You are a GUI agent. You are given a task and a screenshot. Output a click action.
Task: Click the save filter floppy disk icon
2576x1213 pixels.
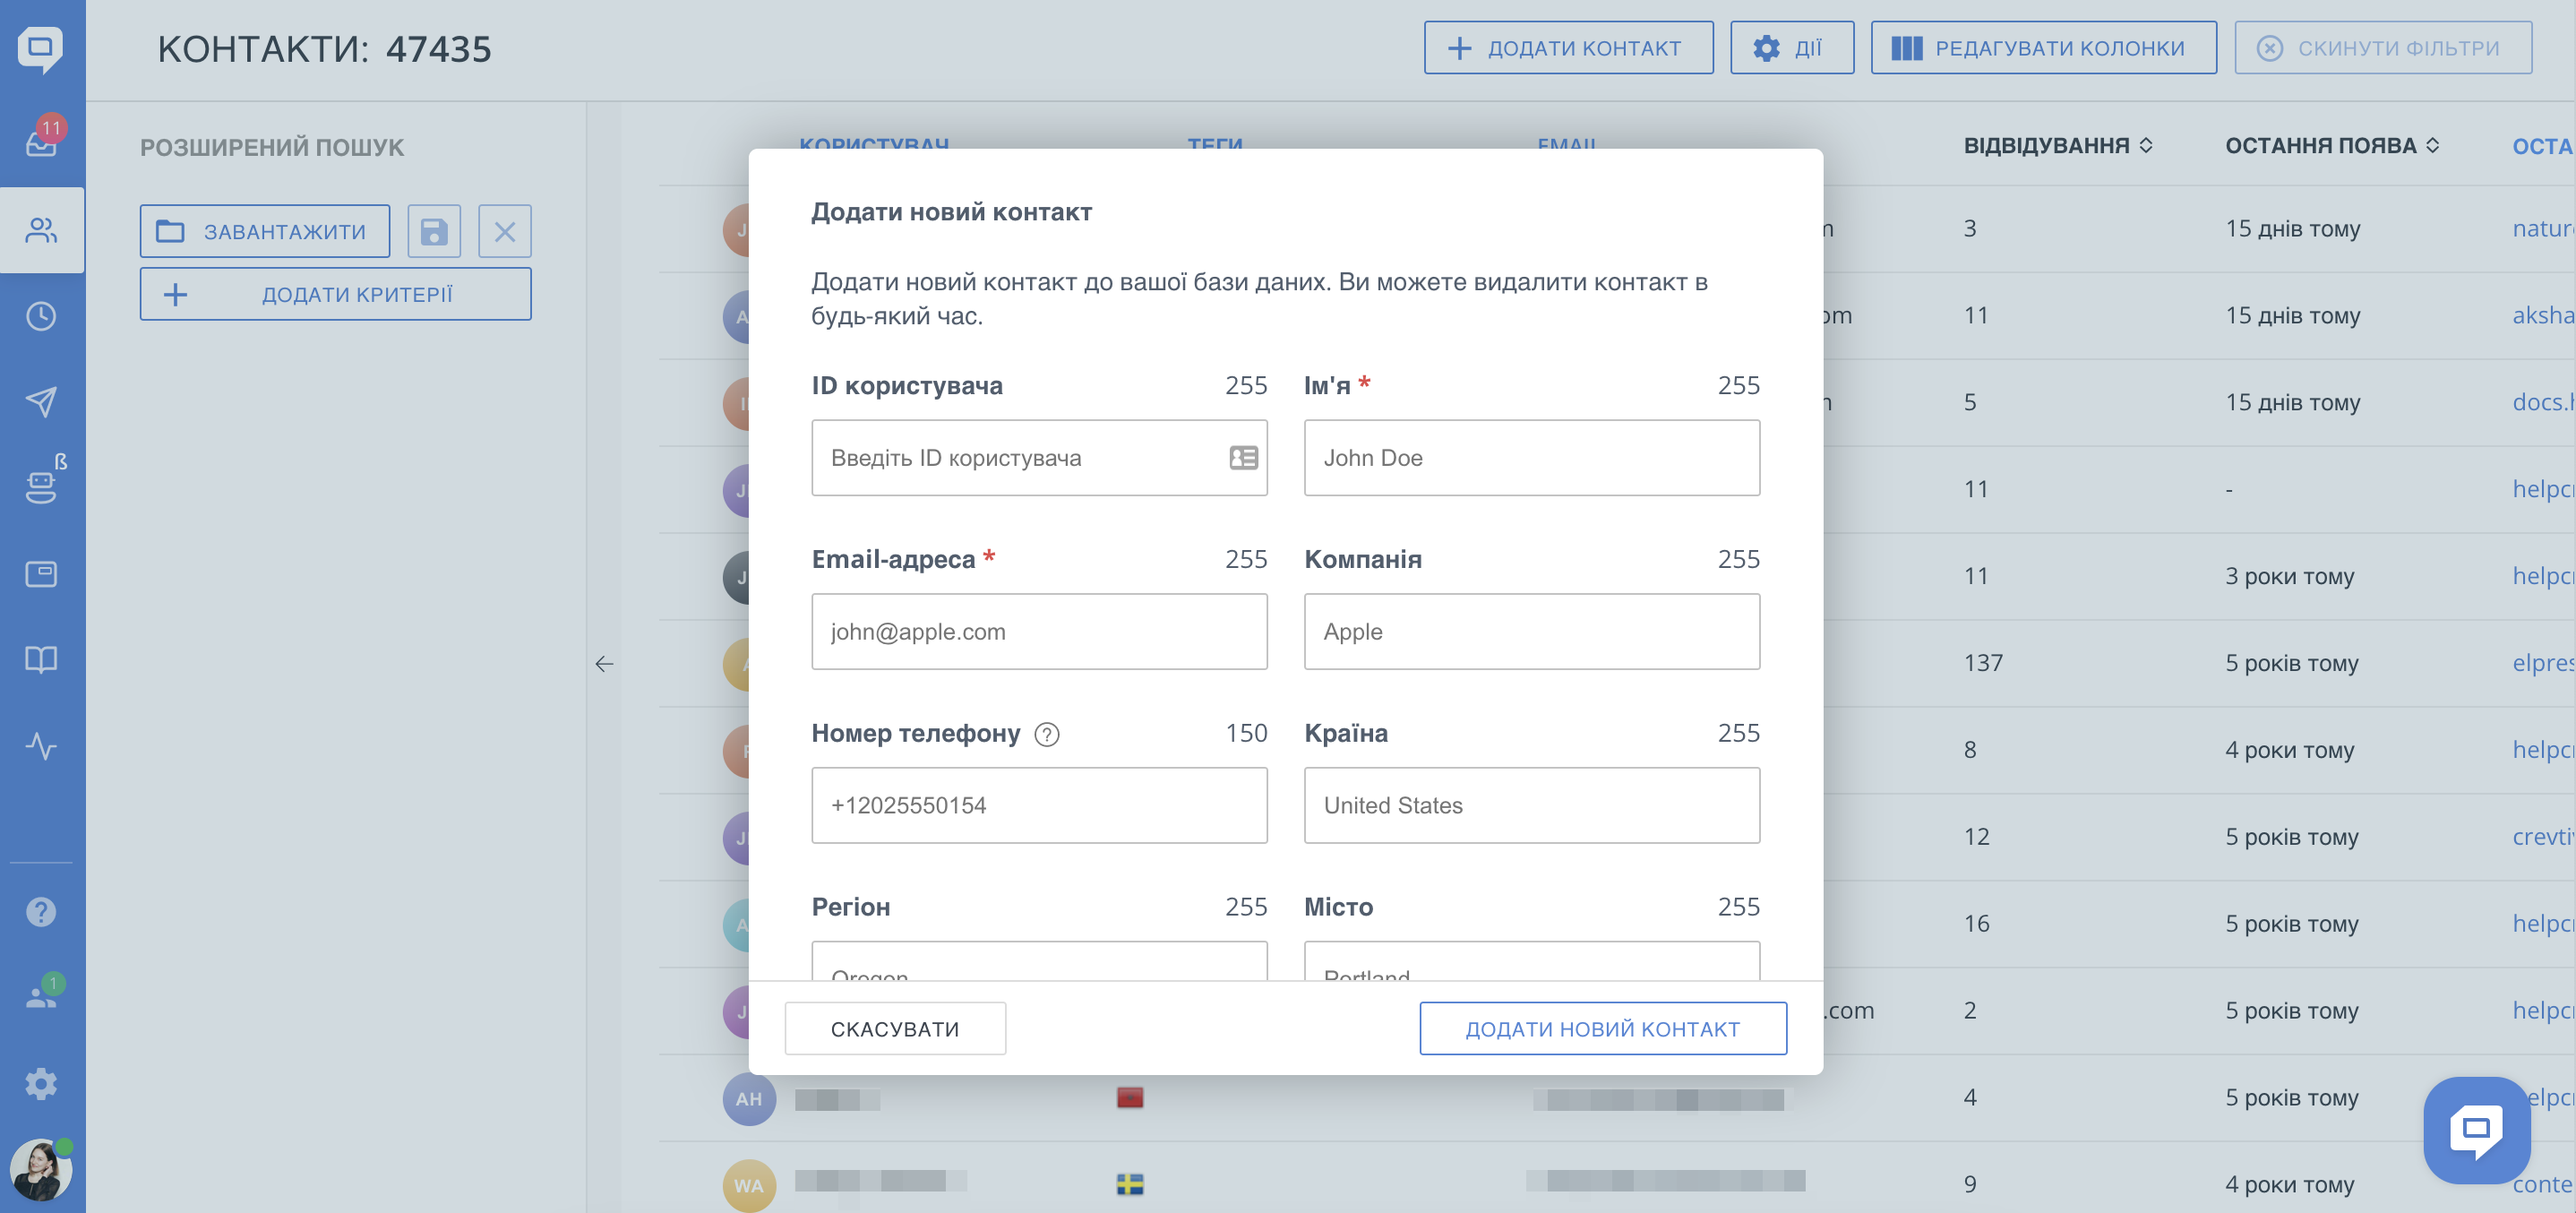(x=434, y=232)
